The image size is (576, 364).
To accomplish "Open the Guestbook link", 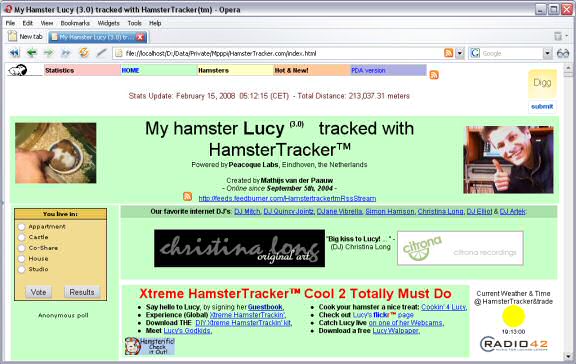I will coord(265,307).
